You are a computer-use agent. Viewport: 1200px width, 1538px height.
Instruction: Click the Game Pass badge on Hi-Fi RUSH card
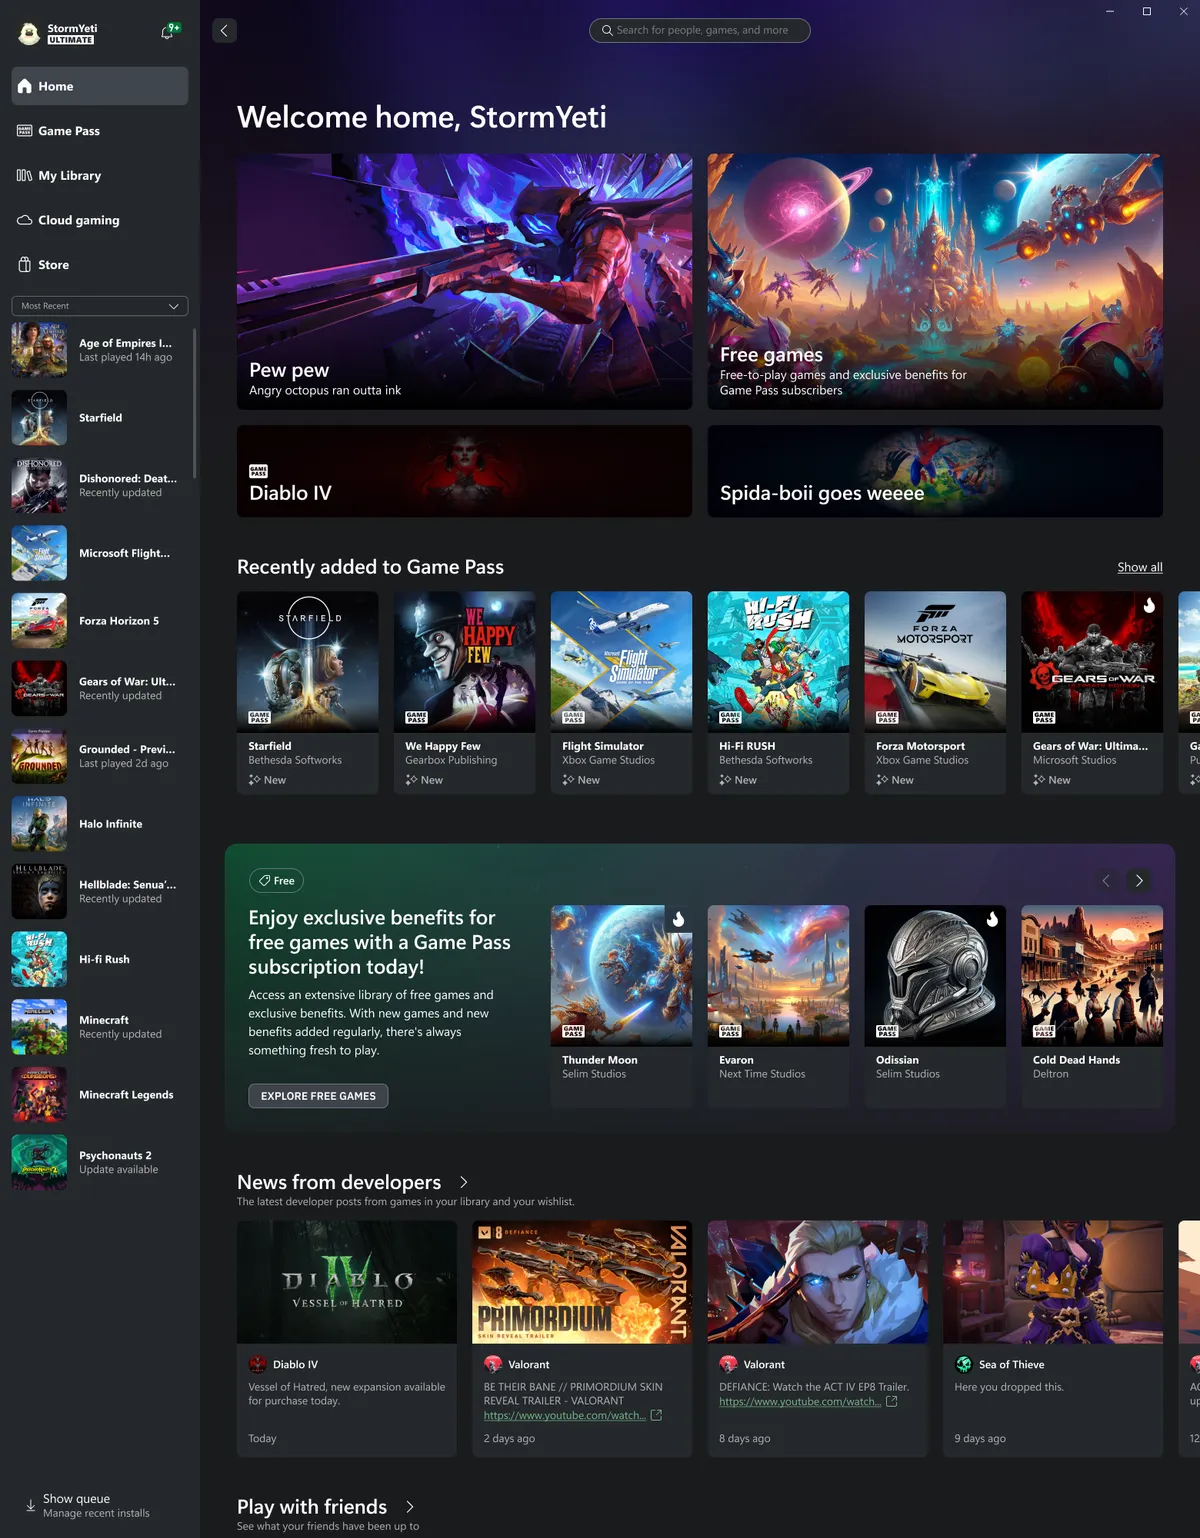pyautogui.click(x=730, y=717)
